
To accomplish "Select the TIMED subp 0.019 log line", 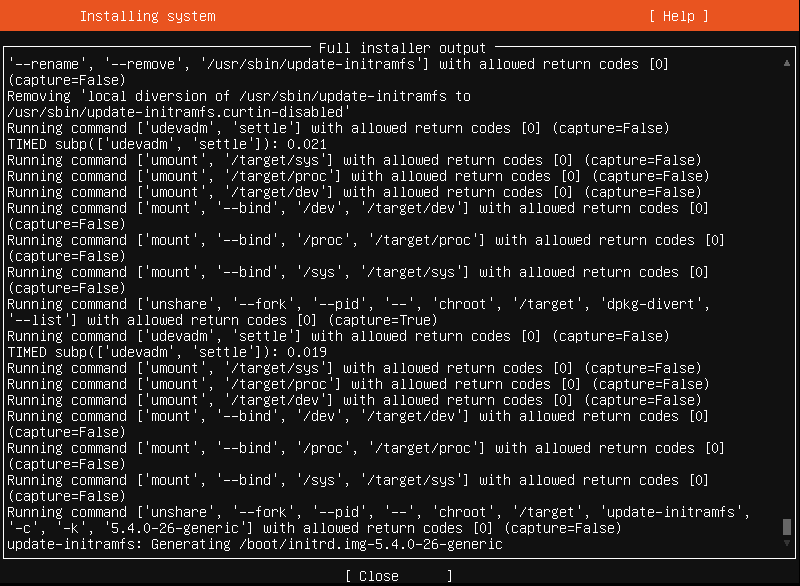I will coord(167,352).
